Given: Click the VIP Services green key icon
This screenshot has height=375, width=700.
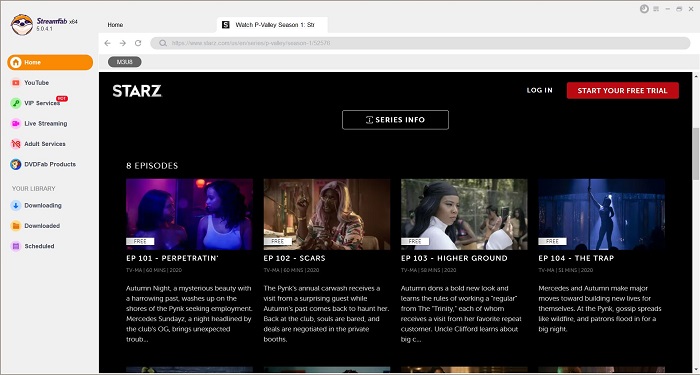Looking at the screenshot, I should point(16,103).
